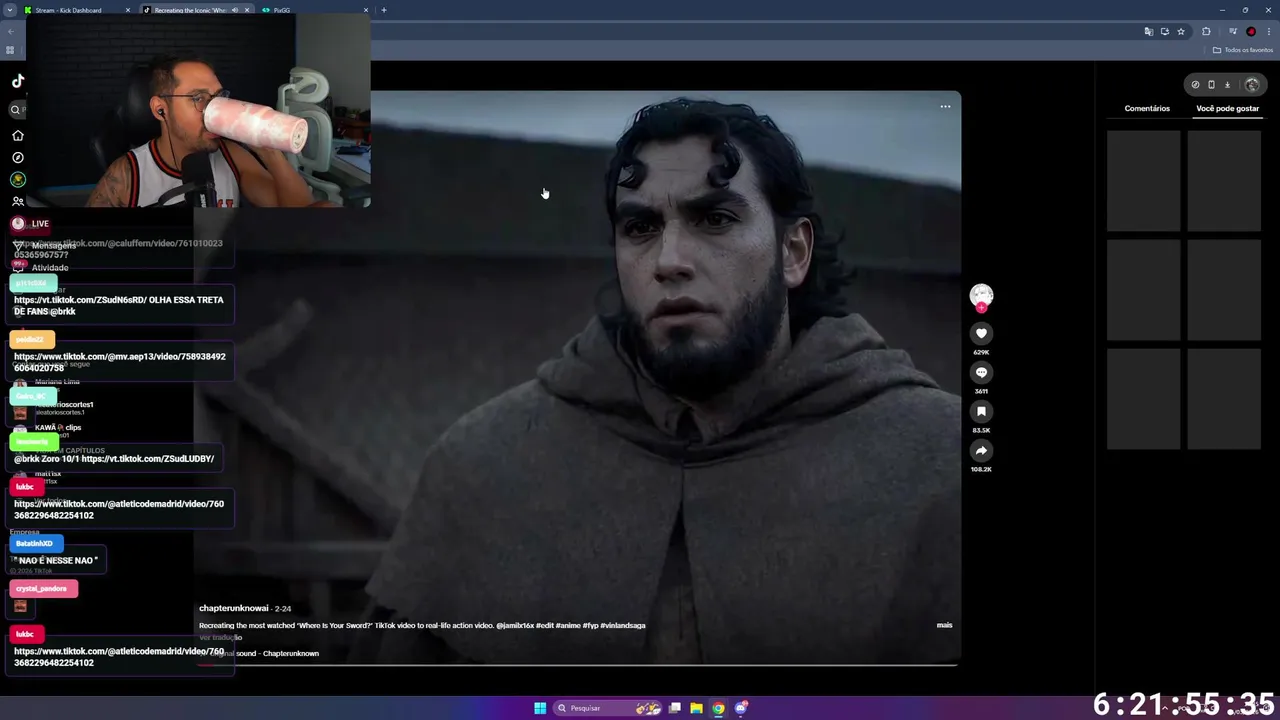This screenshot has height=720, width=1280.
Task: Open Chrome profile avatar
Action: 1250,31
